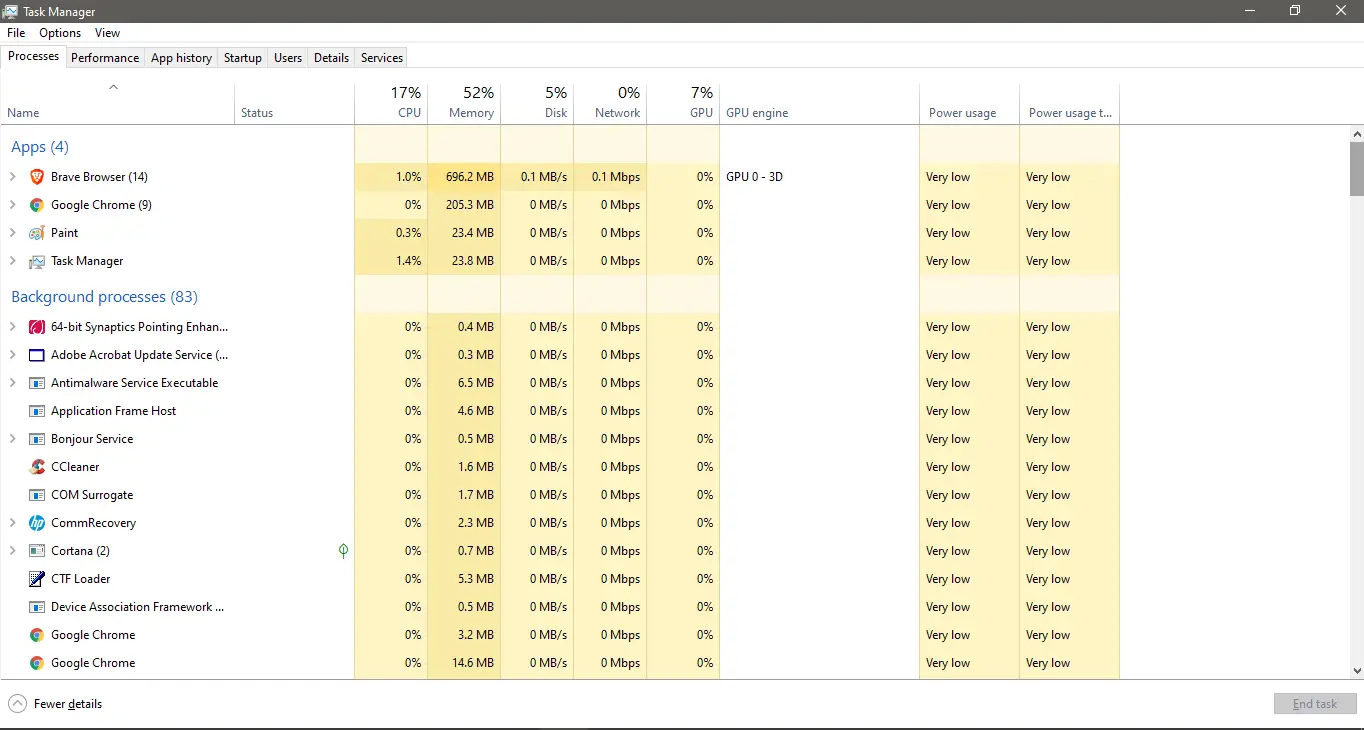1364x730 pixels.
Task: Expand the Adobe Acrobat Update Service row
Action: [13, 355]
